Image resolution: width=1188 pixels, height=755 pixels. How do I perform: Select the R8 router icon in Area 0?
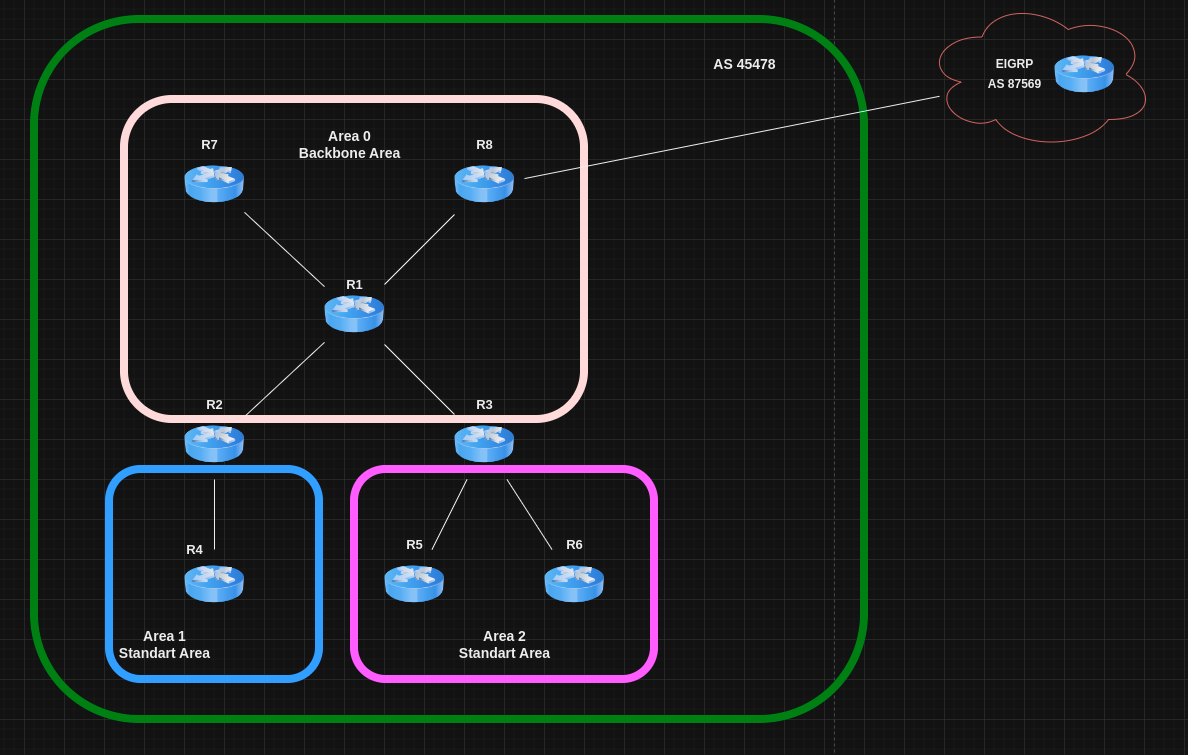[484, 183]
